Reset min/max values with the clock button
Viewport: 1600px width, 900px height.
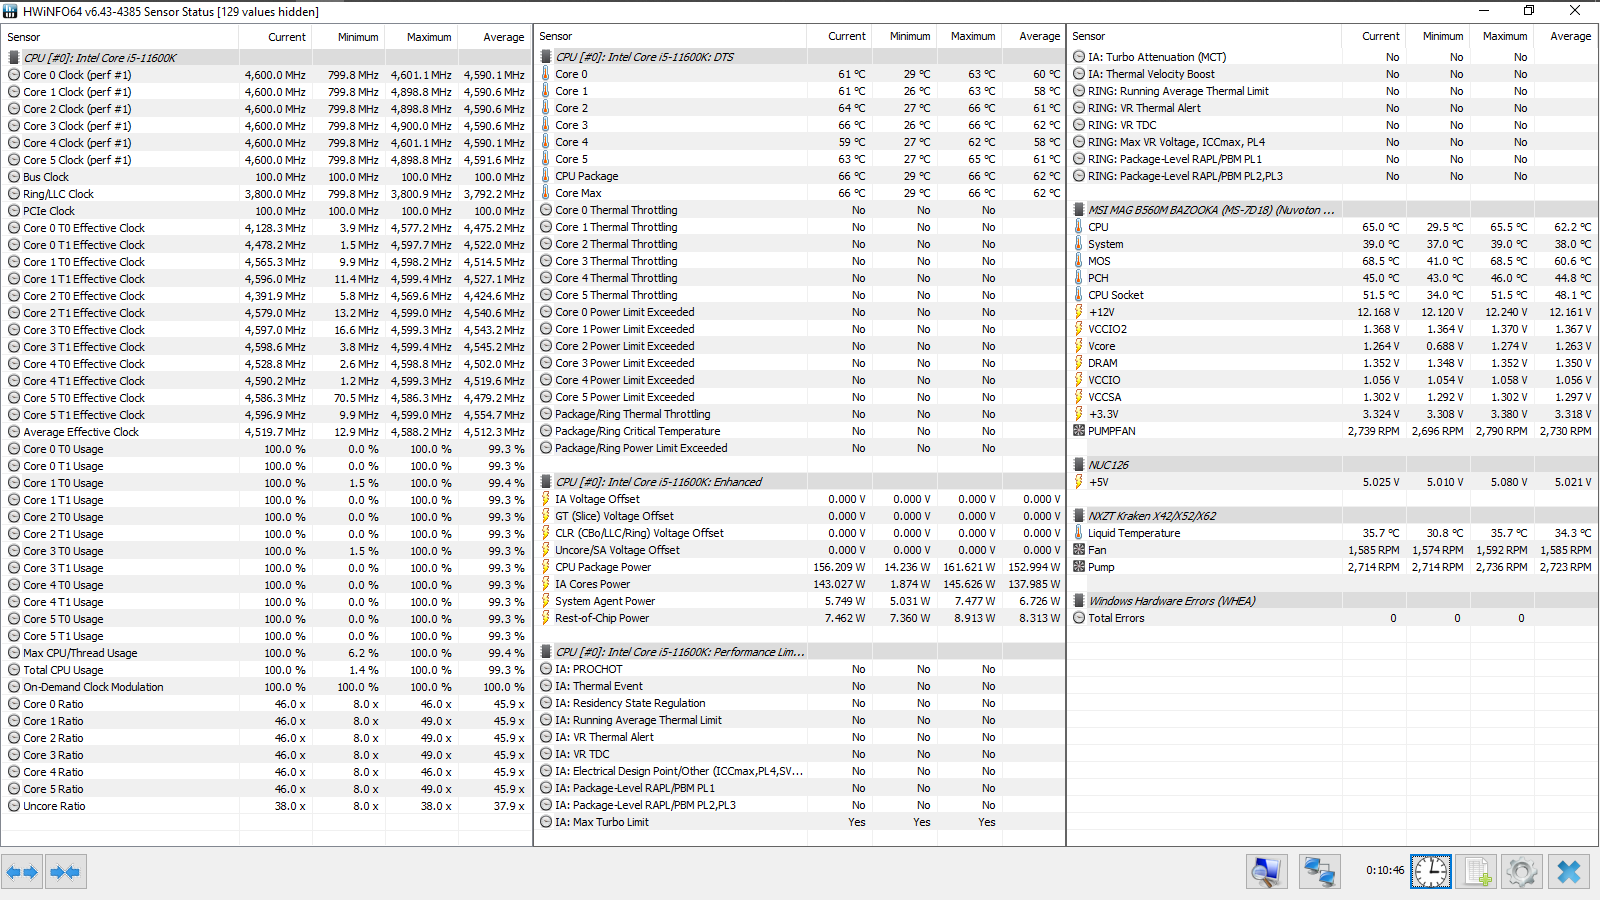pyautogui.click(x=1431, y=872)
